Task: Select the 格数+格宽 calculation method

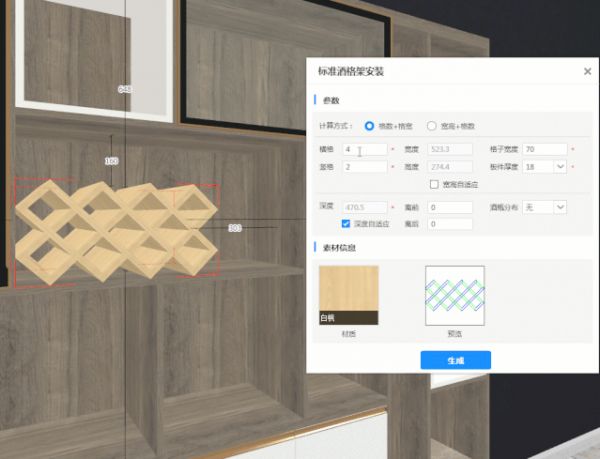Action: pyautogui.click(x=370, y=126)
